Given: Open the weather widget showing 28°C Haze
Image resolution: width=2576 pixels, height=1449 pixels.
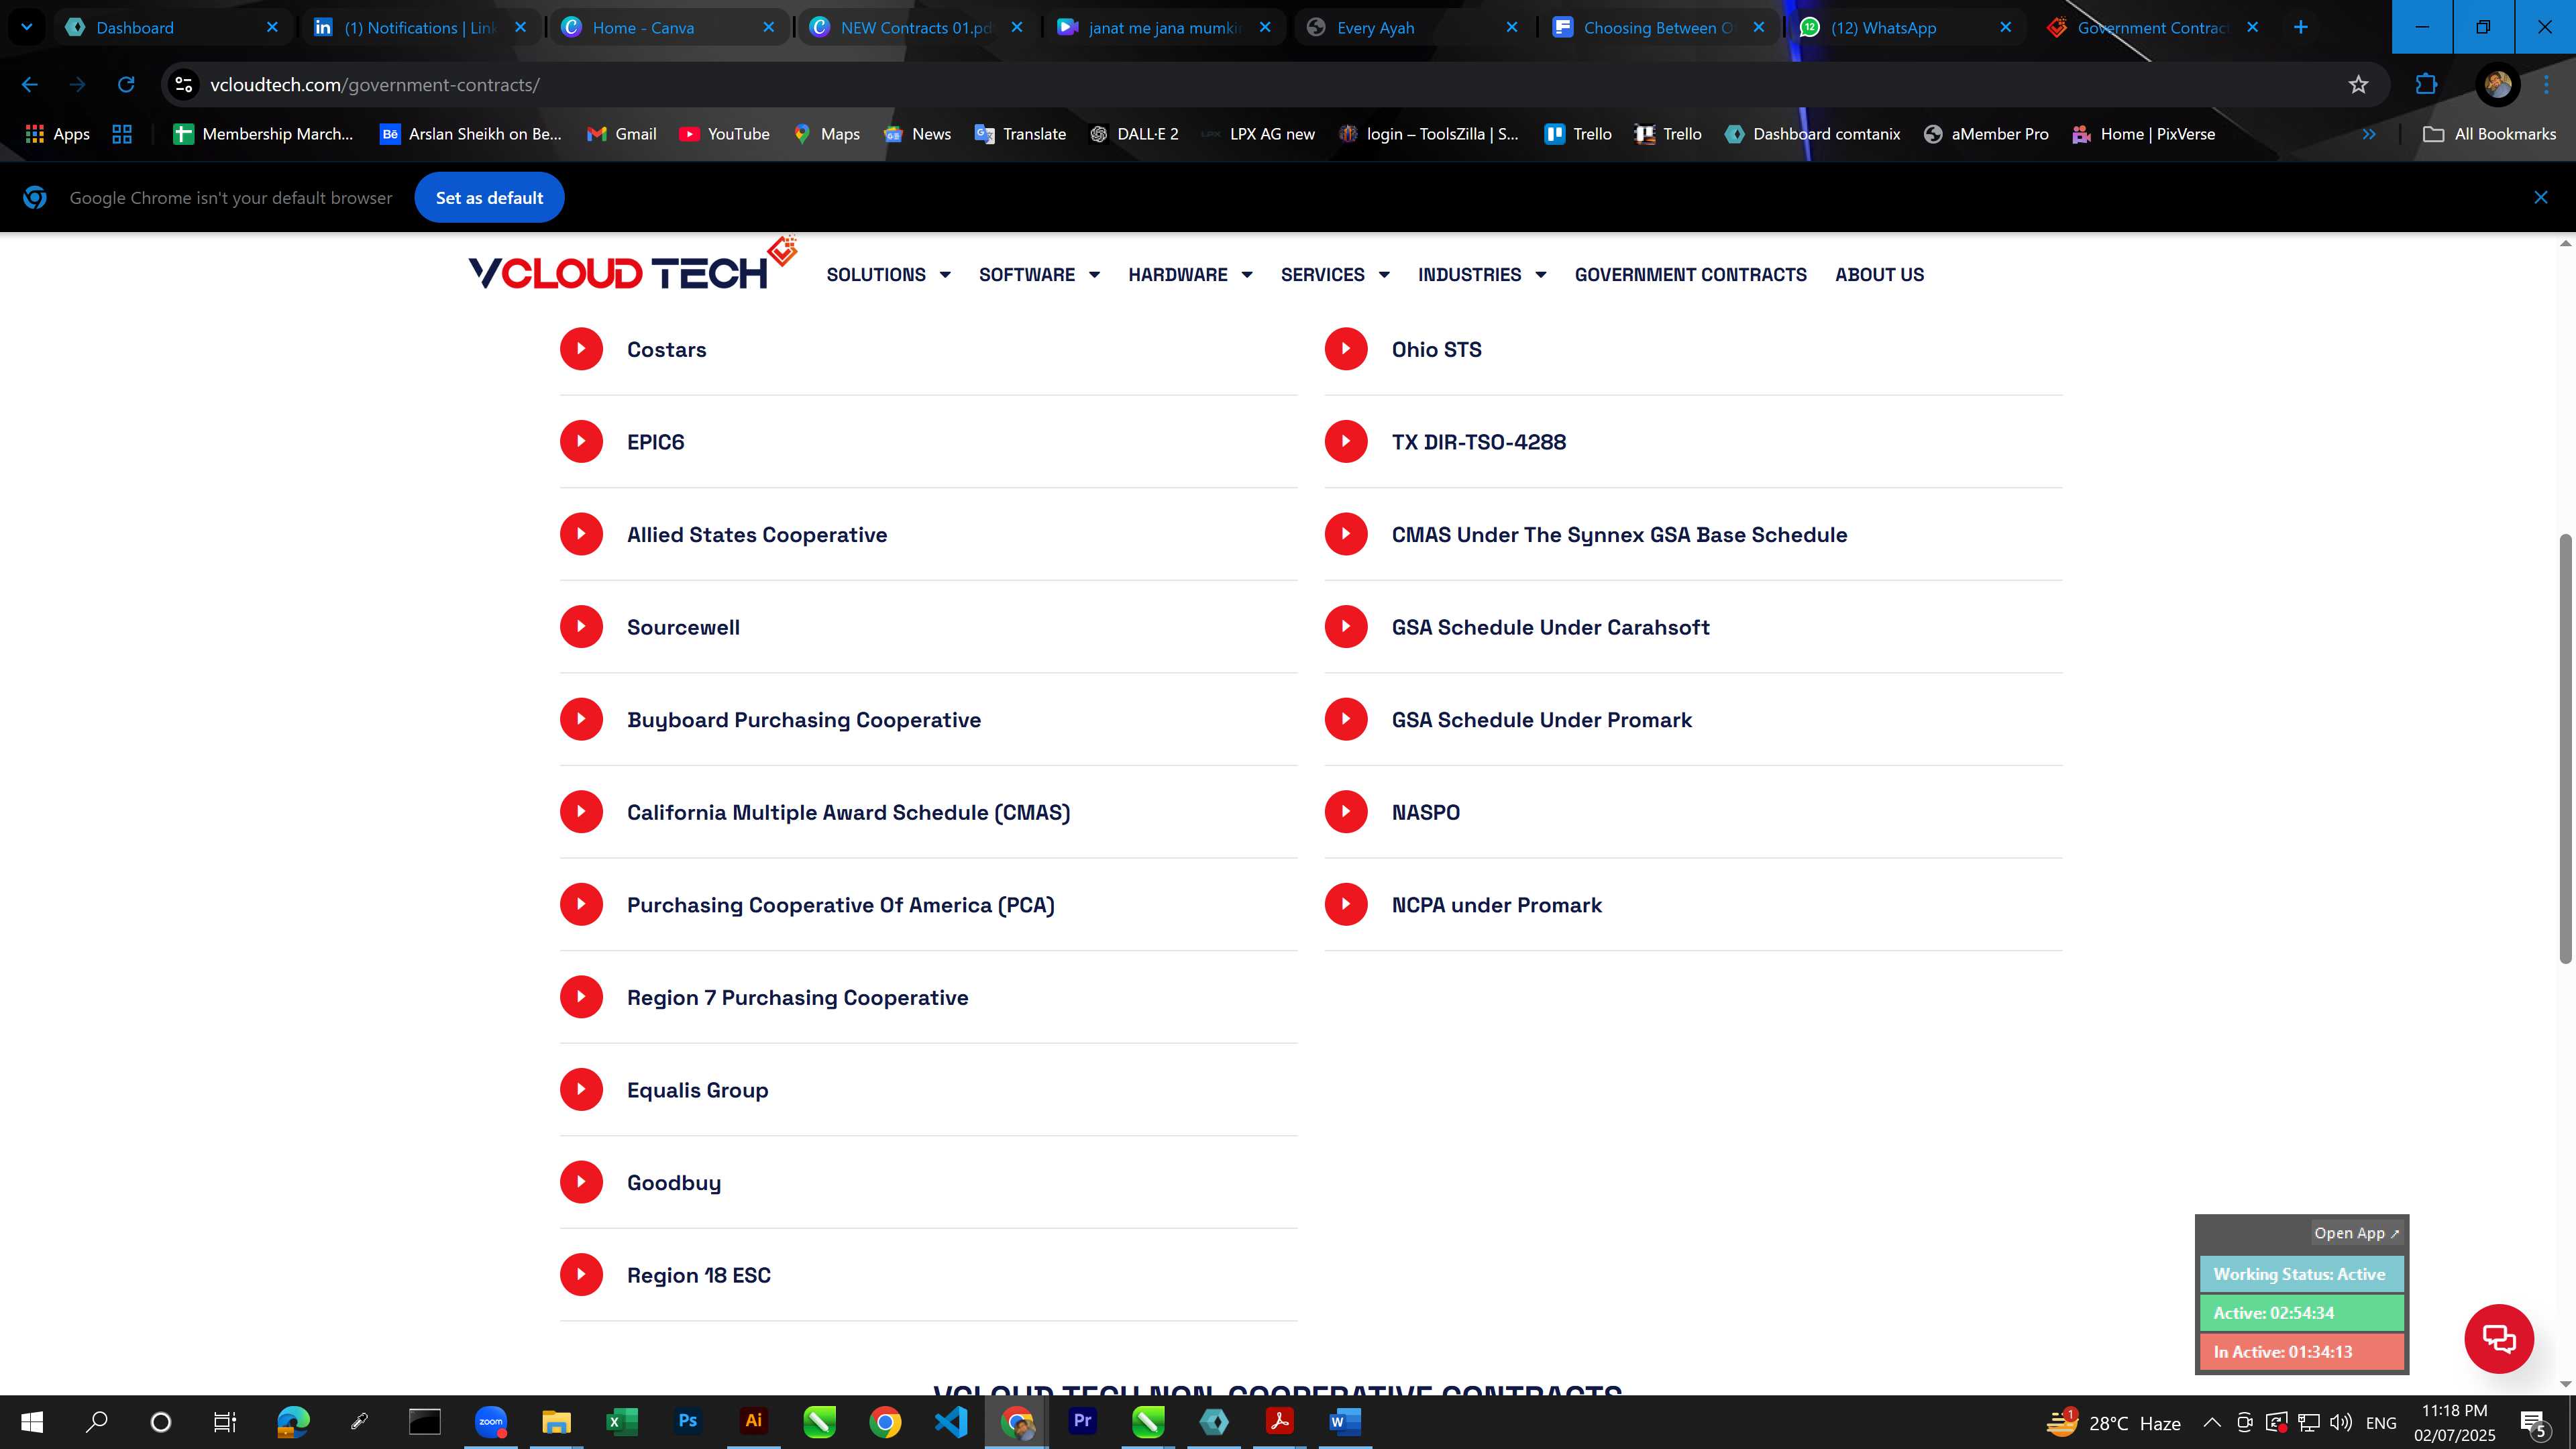Looking at the screenshot, I should click(x=2113, y=1422).
